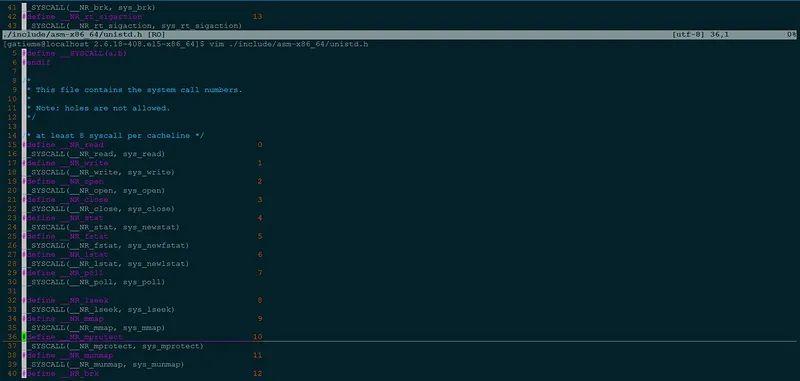Click the 'Note: holes are not allowed.' comment
Viewport: 800px width, 381px height.
tap(103, 108)
